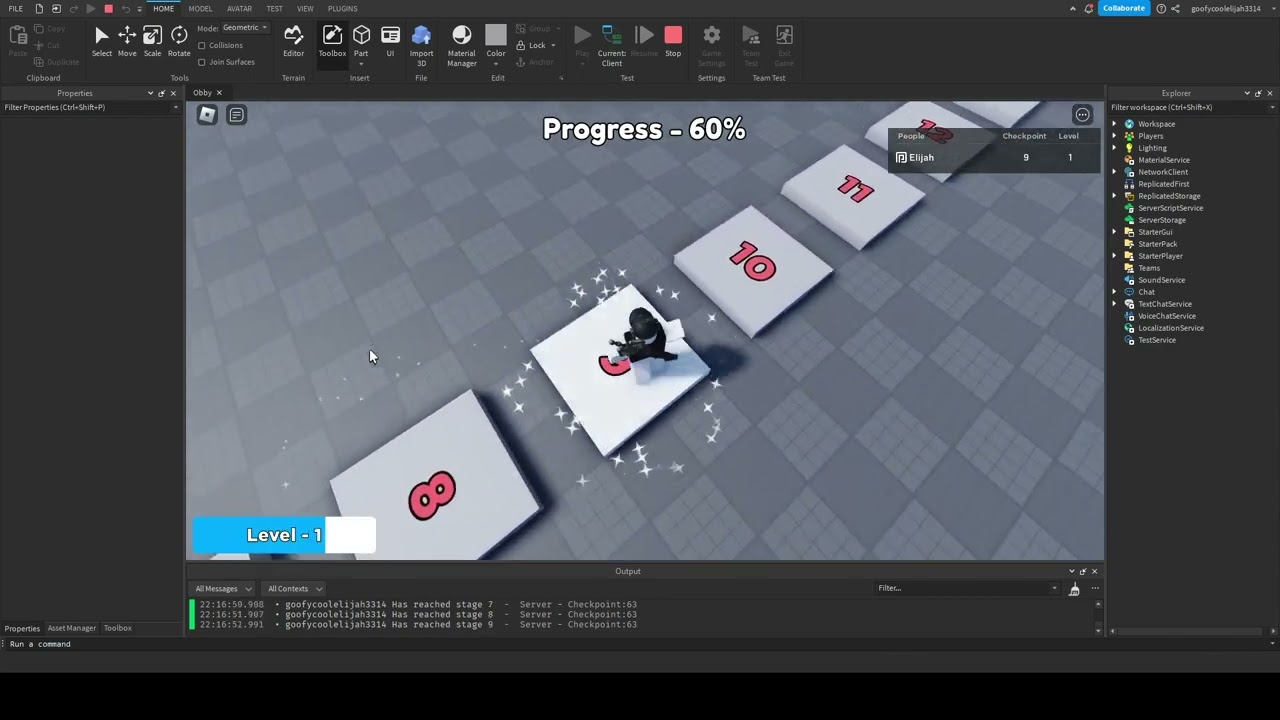This screenshot has width=1280, height=720.
Task: Switch to the MODEL ribbon tab
Action: pos(200,8)
